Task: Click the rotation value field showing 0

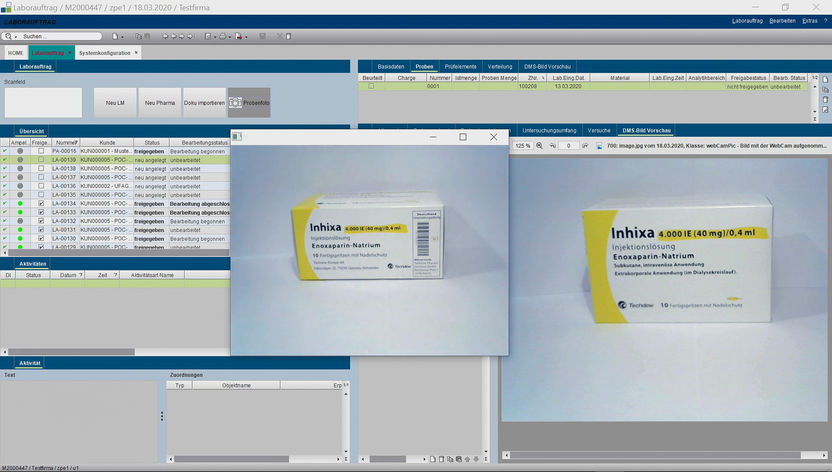Action: [x=568, y=145]
